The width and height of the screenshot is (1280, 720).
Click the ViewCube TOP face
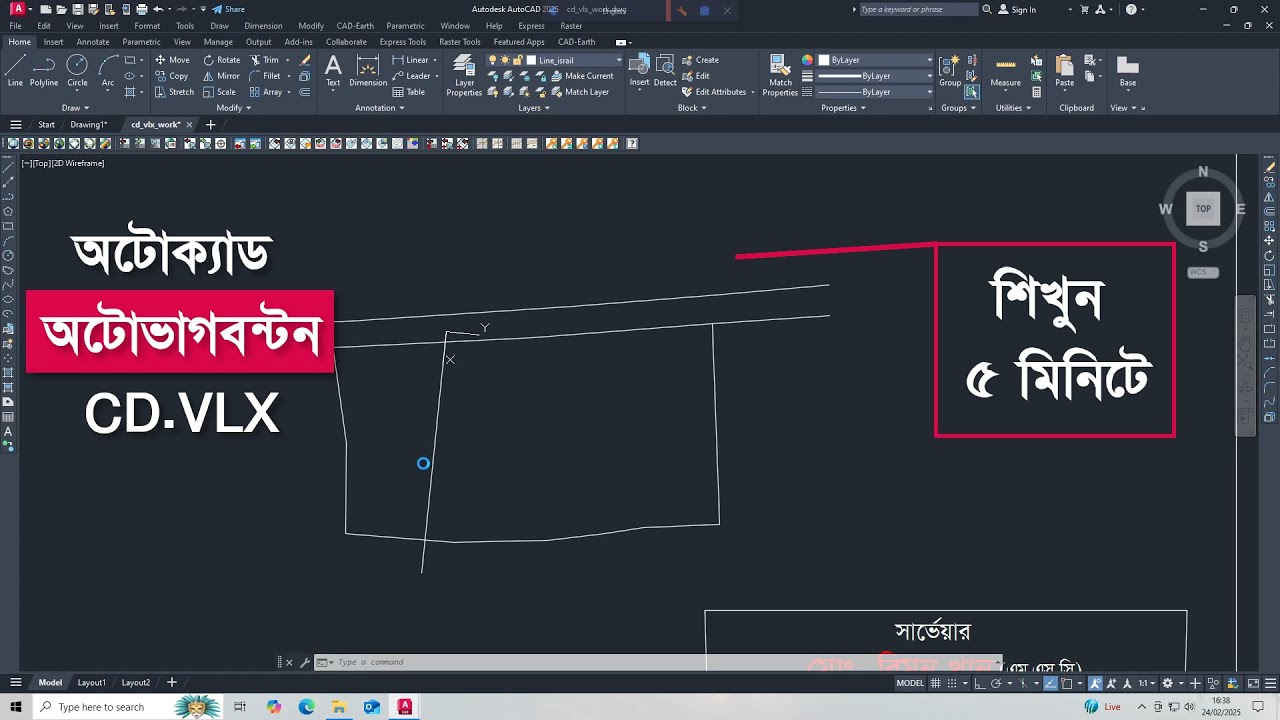pyautogui.click(x=1203, y=209)
